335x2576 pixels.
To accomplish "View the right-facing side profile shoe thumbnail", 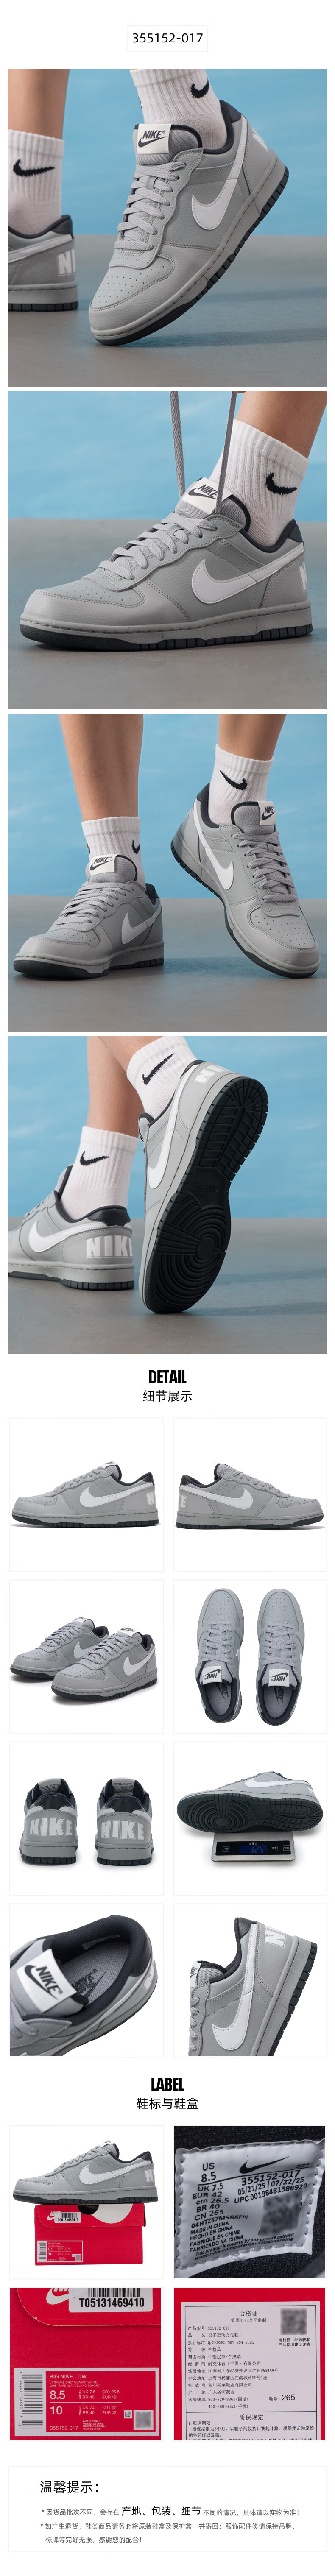I will 249,1494.
